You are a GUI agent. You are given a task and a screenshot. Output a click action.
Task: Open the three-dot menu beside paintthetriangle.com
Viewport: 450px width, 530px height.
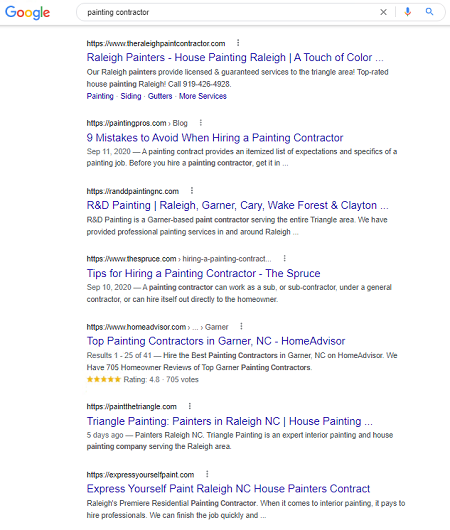point(190,406)
